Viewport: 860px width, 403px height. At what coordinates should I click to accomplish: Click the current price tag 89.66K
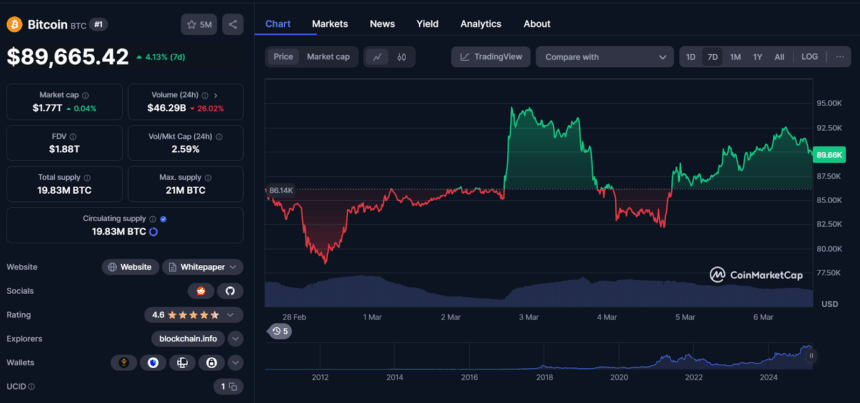829,155
